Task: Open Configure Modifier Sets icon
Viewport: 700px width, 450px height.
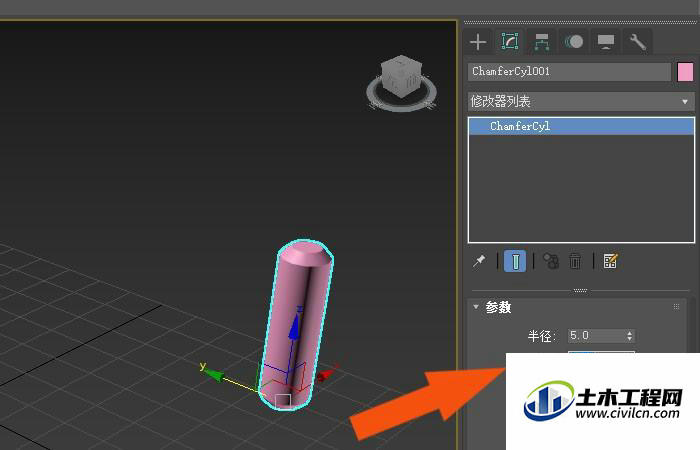Action: [x=610, y=261]
